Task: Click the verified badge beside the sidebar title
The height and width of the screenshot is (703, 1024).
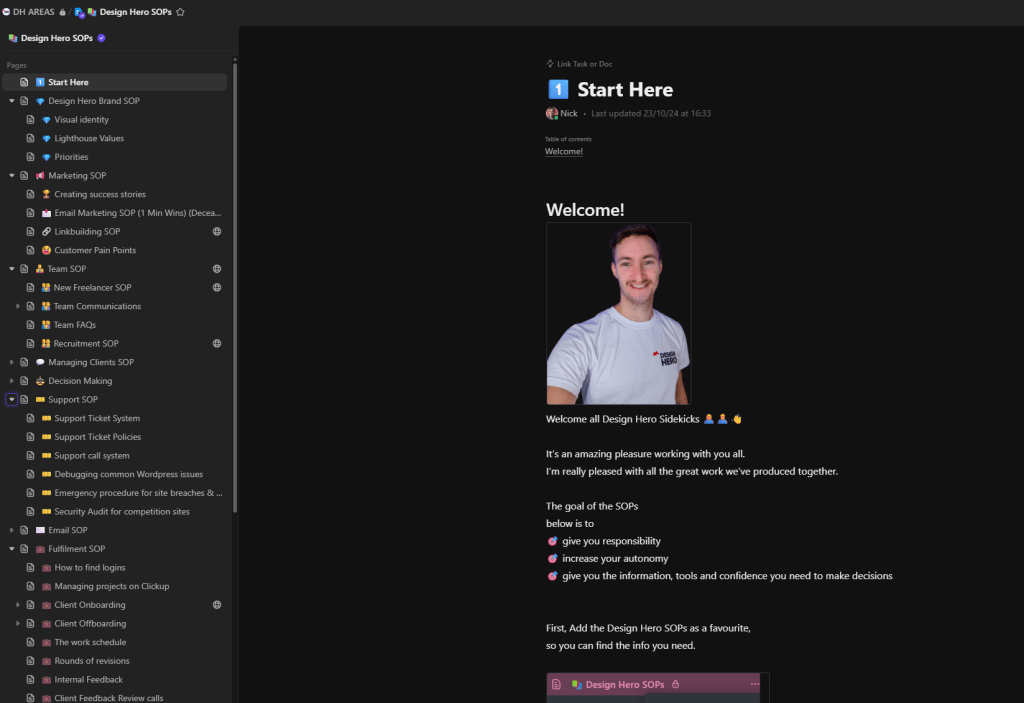Action: click(x=101, y=38)
